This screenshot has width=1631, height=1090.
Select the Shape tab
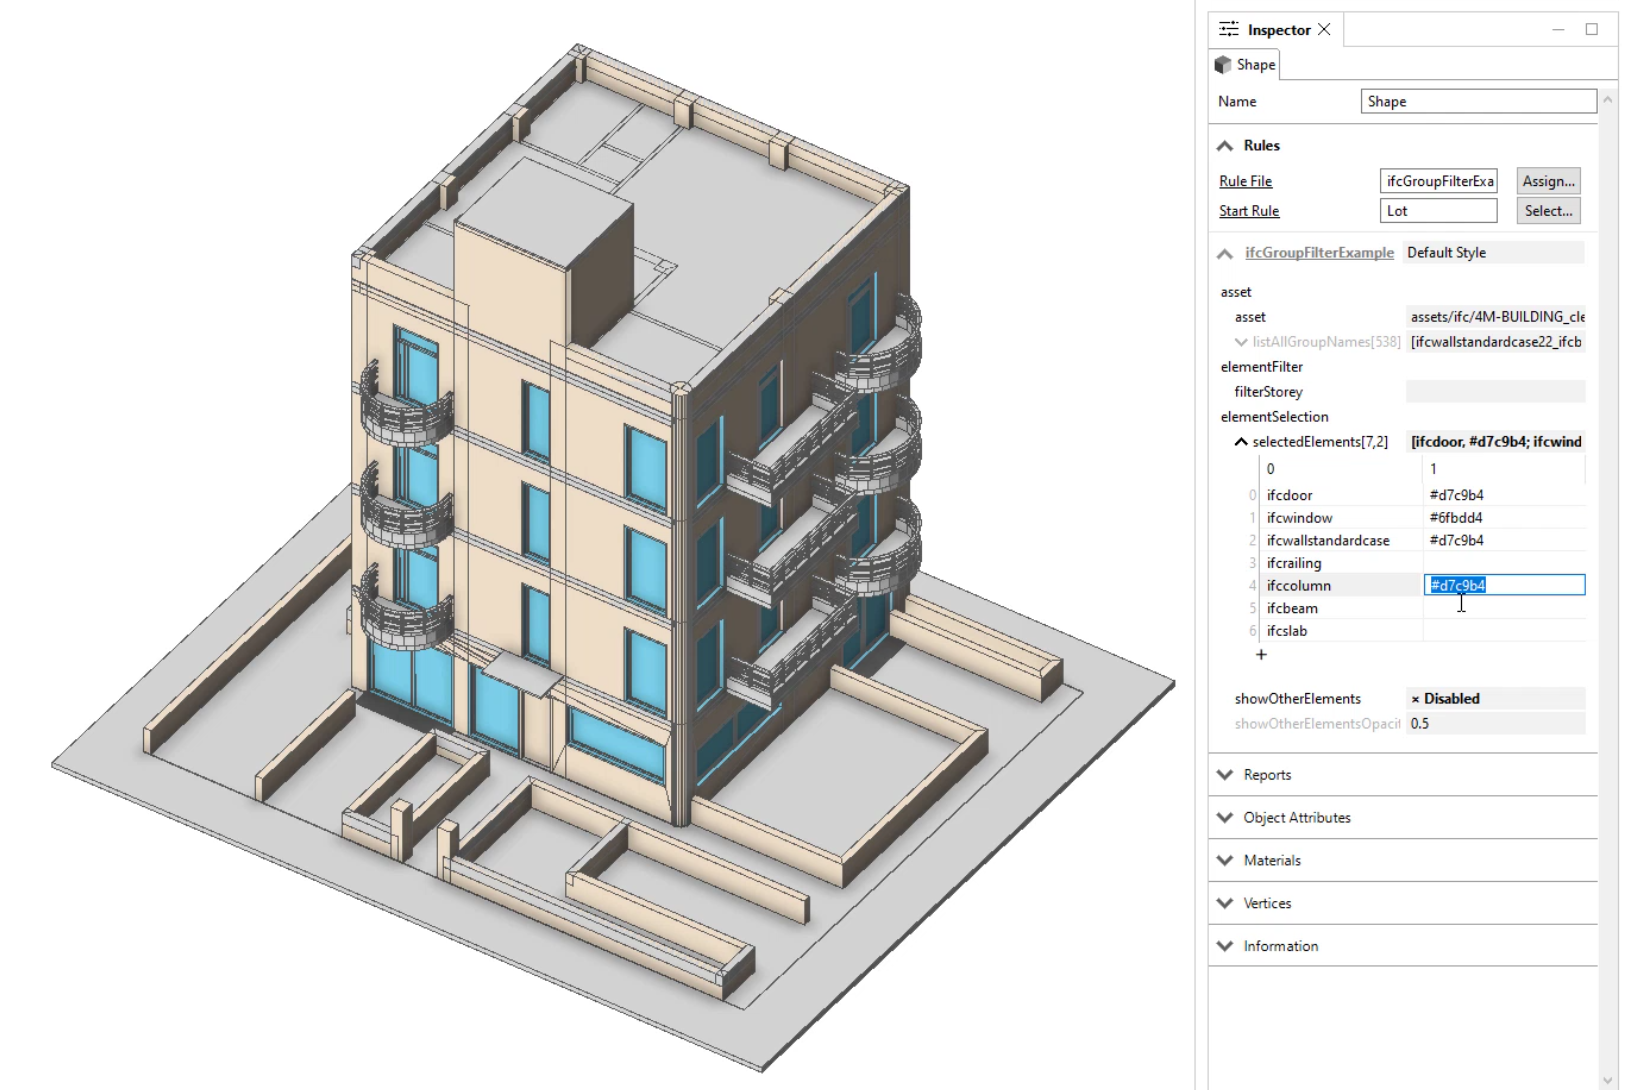1245,64
